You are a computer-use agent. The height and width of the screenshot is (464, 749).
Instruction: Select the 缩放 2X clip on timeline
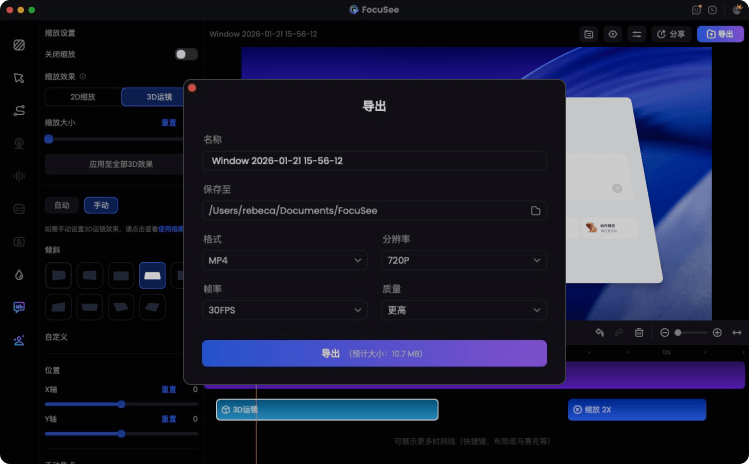coord(637,410)
